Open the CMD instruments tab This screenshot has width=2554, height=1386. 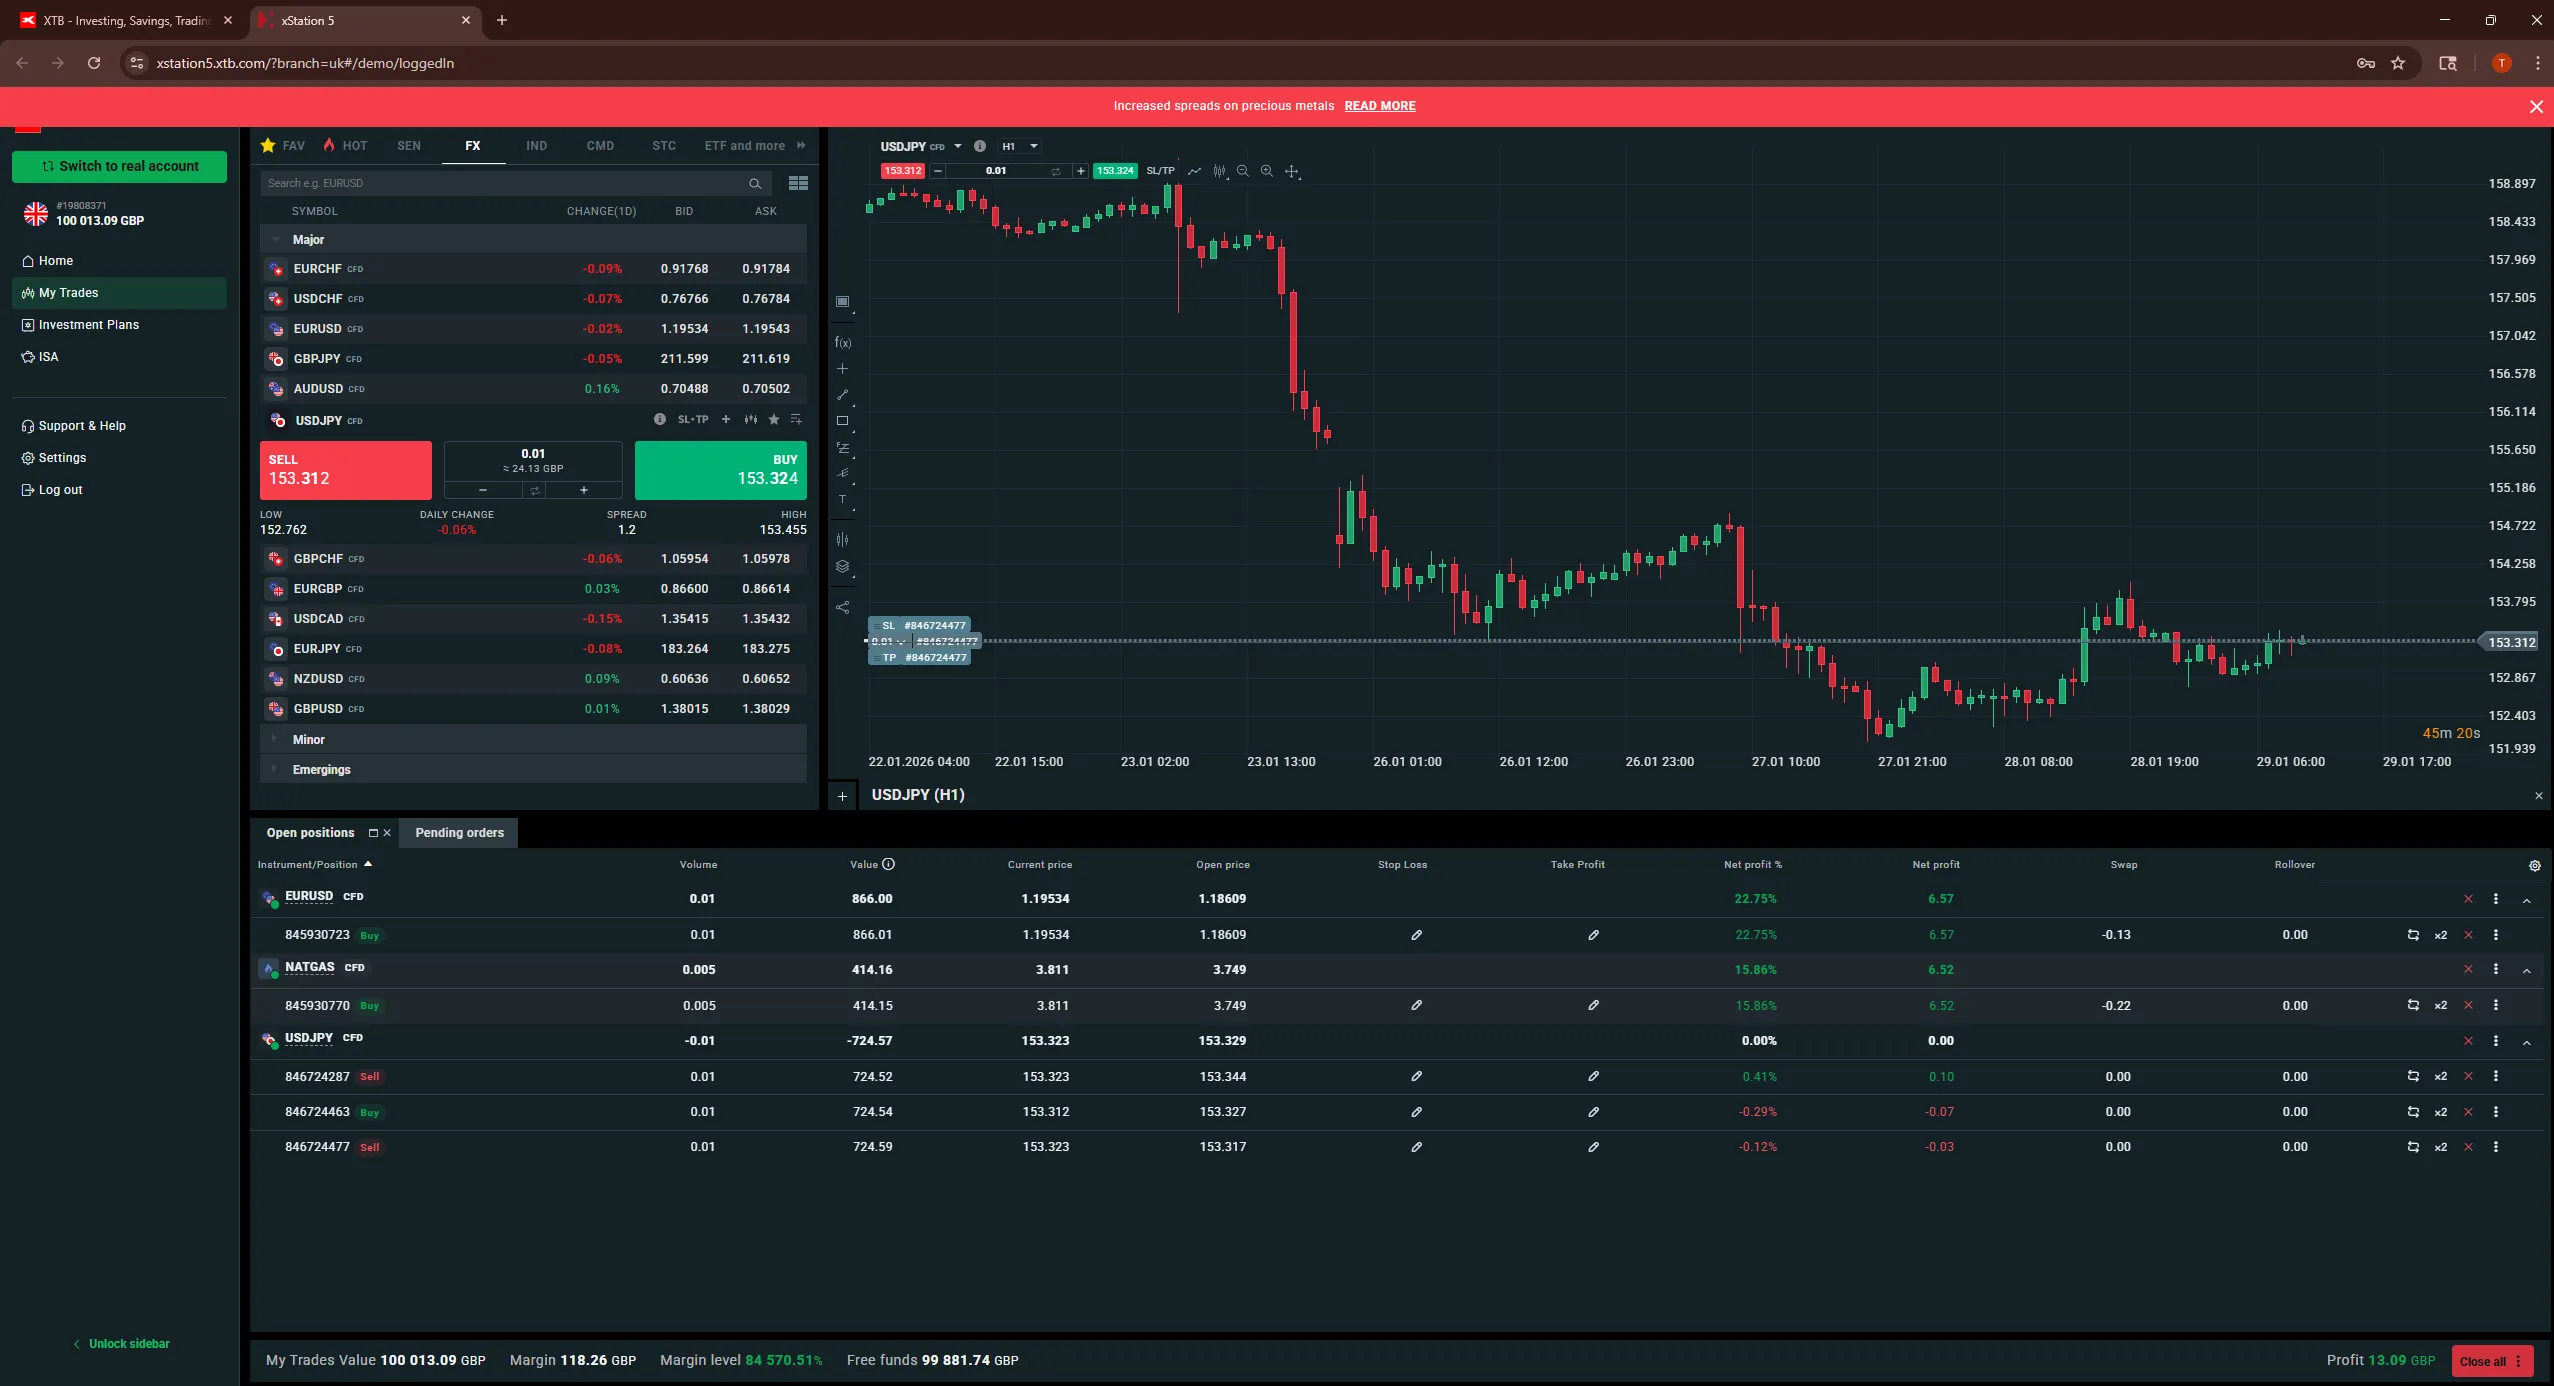600,146
